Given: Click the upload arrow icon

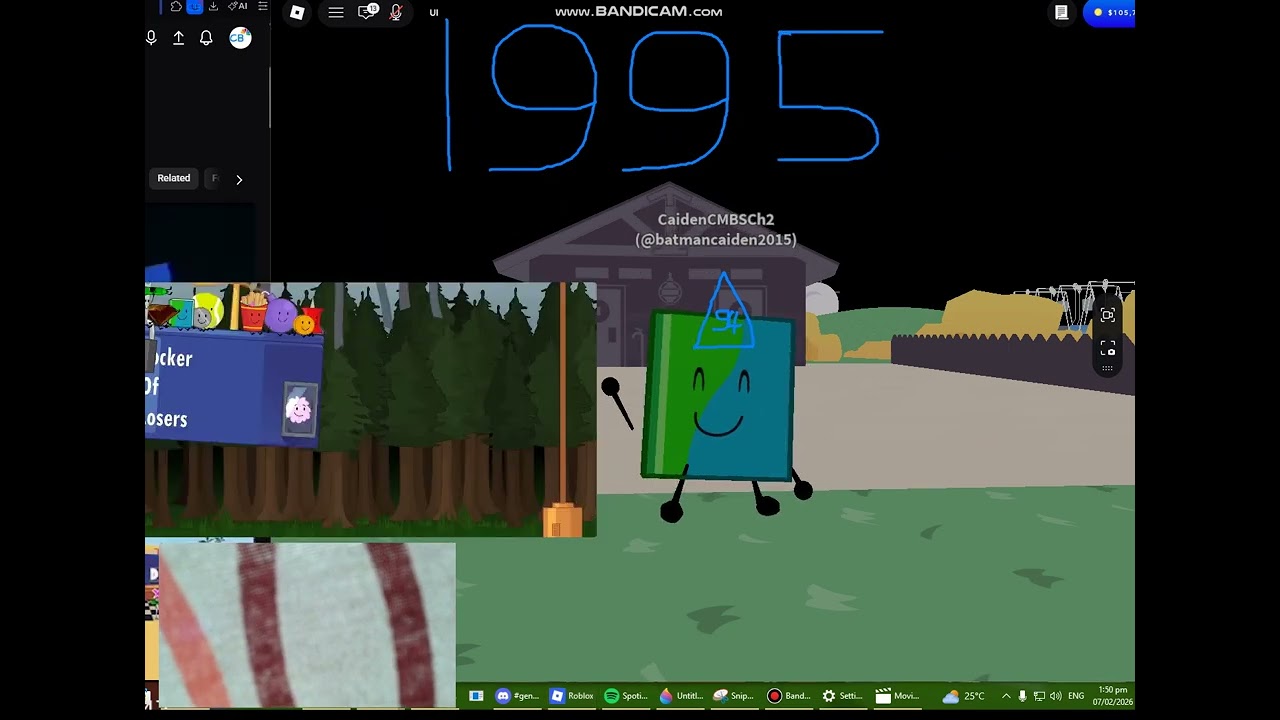Looking at the screenshot, I should coord(179,38).
